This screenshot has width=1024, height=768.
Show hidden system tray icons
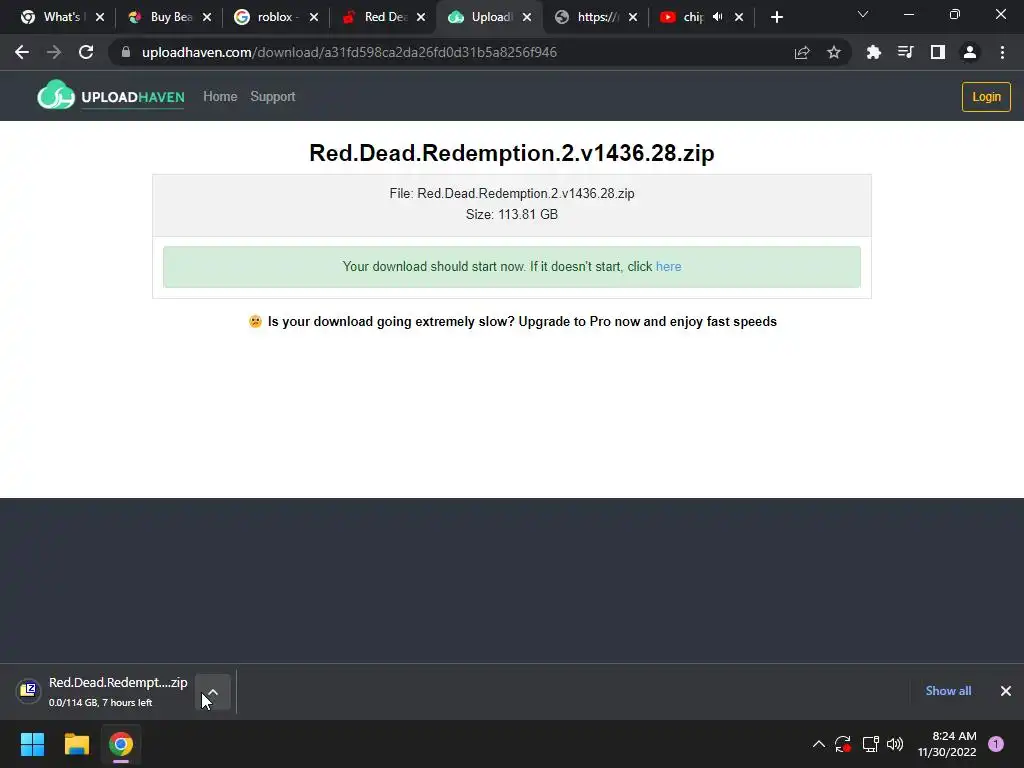coord(818,744)
